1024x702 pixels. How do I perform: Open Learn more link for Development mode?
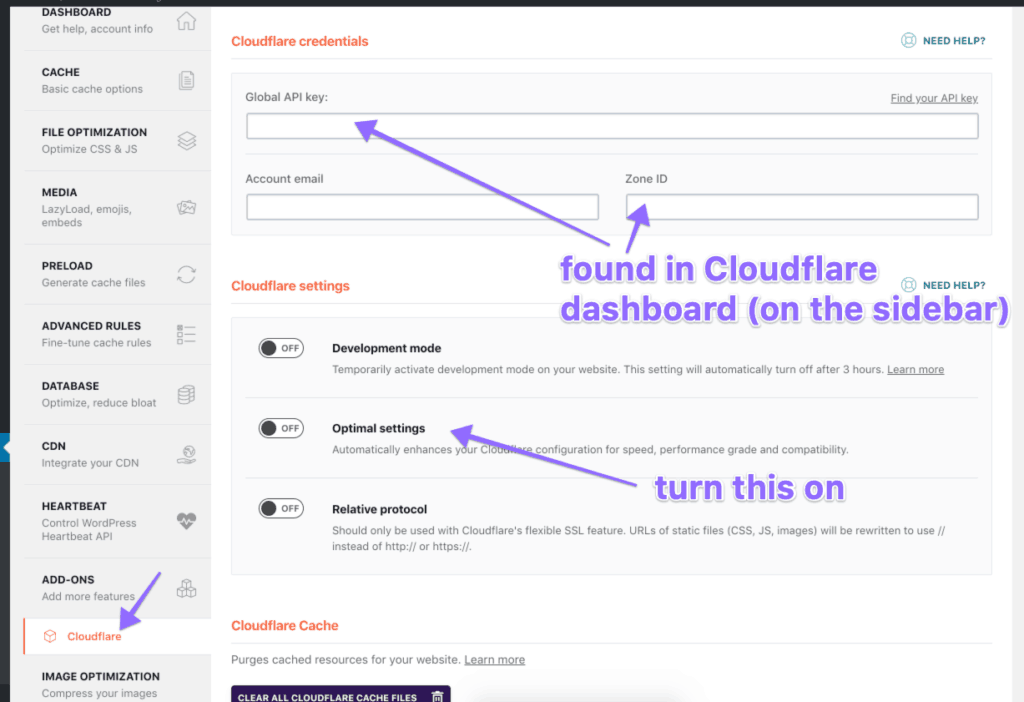[915, 369]
